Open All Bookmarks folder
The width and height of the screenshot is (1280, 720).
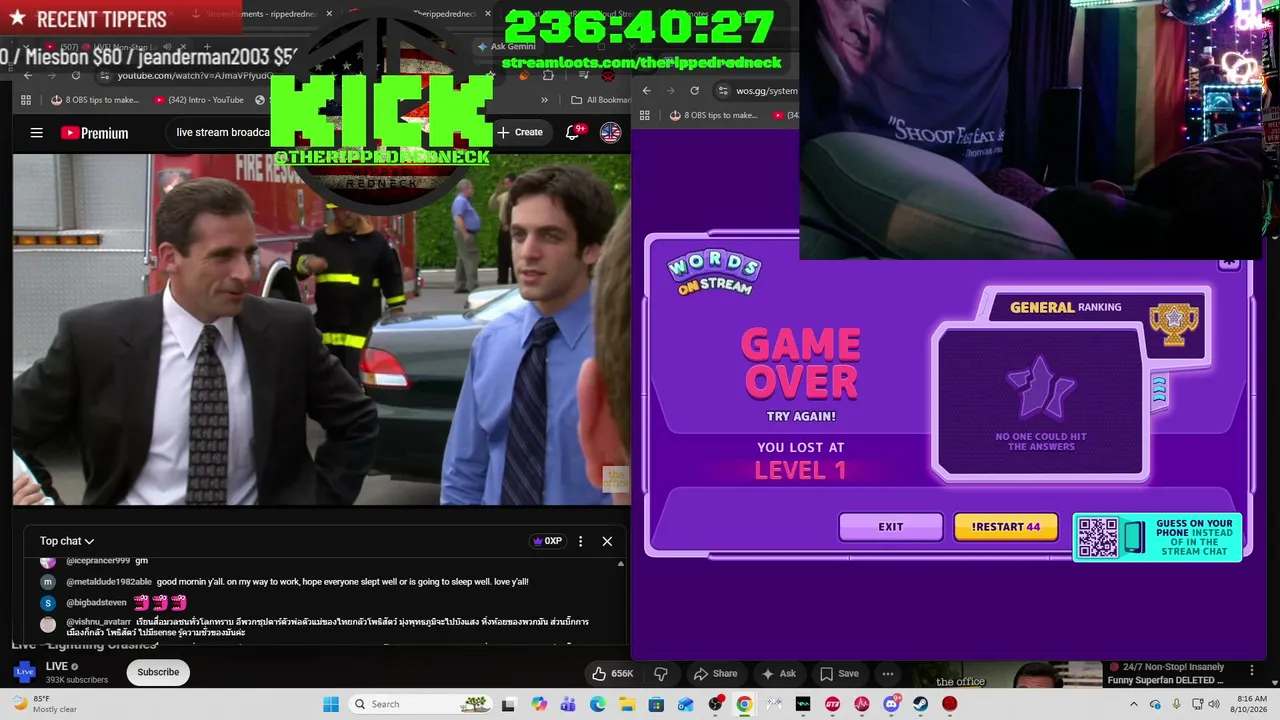(600, 100)
